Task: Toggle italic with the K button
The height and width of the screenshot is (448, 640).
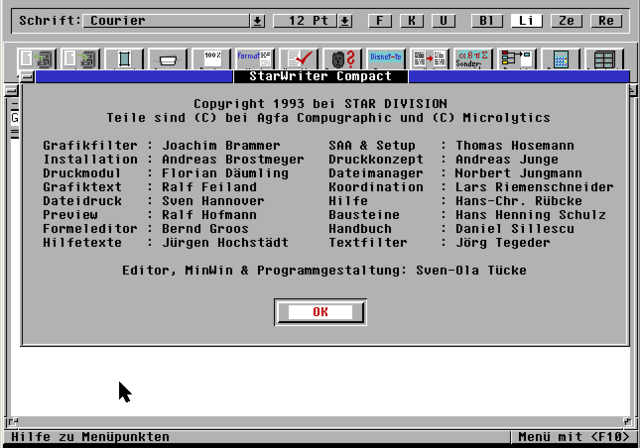Action: coord(412,20)
